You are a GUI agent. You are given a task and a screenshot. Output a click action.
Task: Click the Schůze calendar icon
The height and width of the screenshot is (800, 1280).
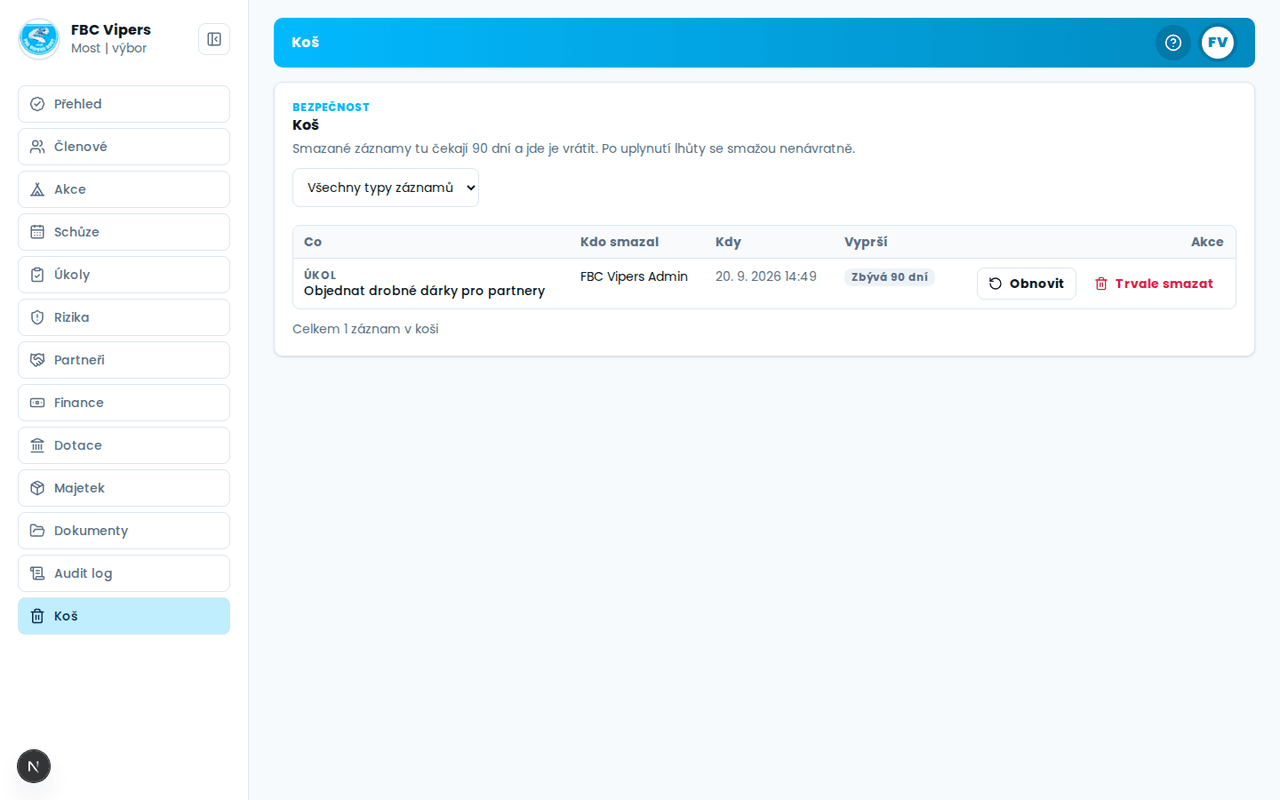37,232
